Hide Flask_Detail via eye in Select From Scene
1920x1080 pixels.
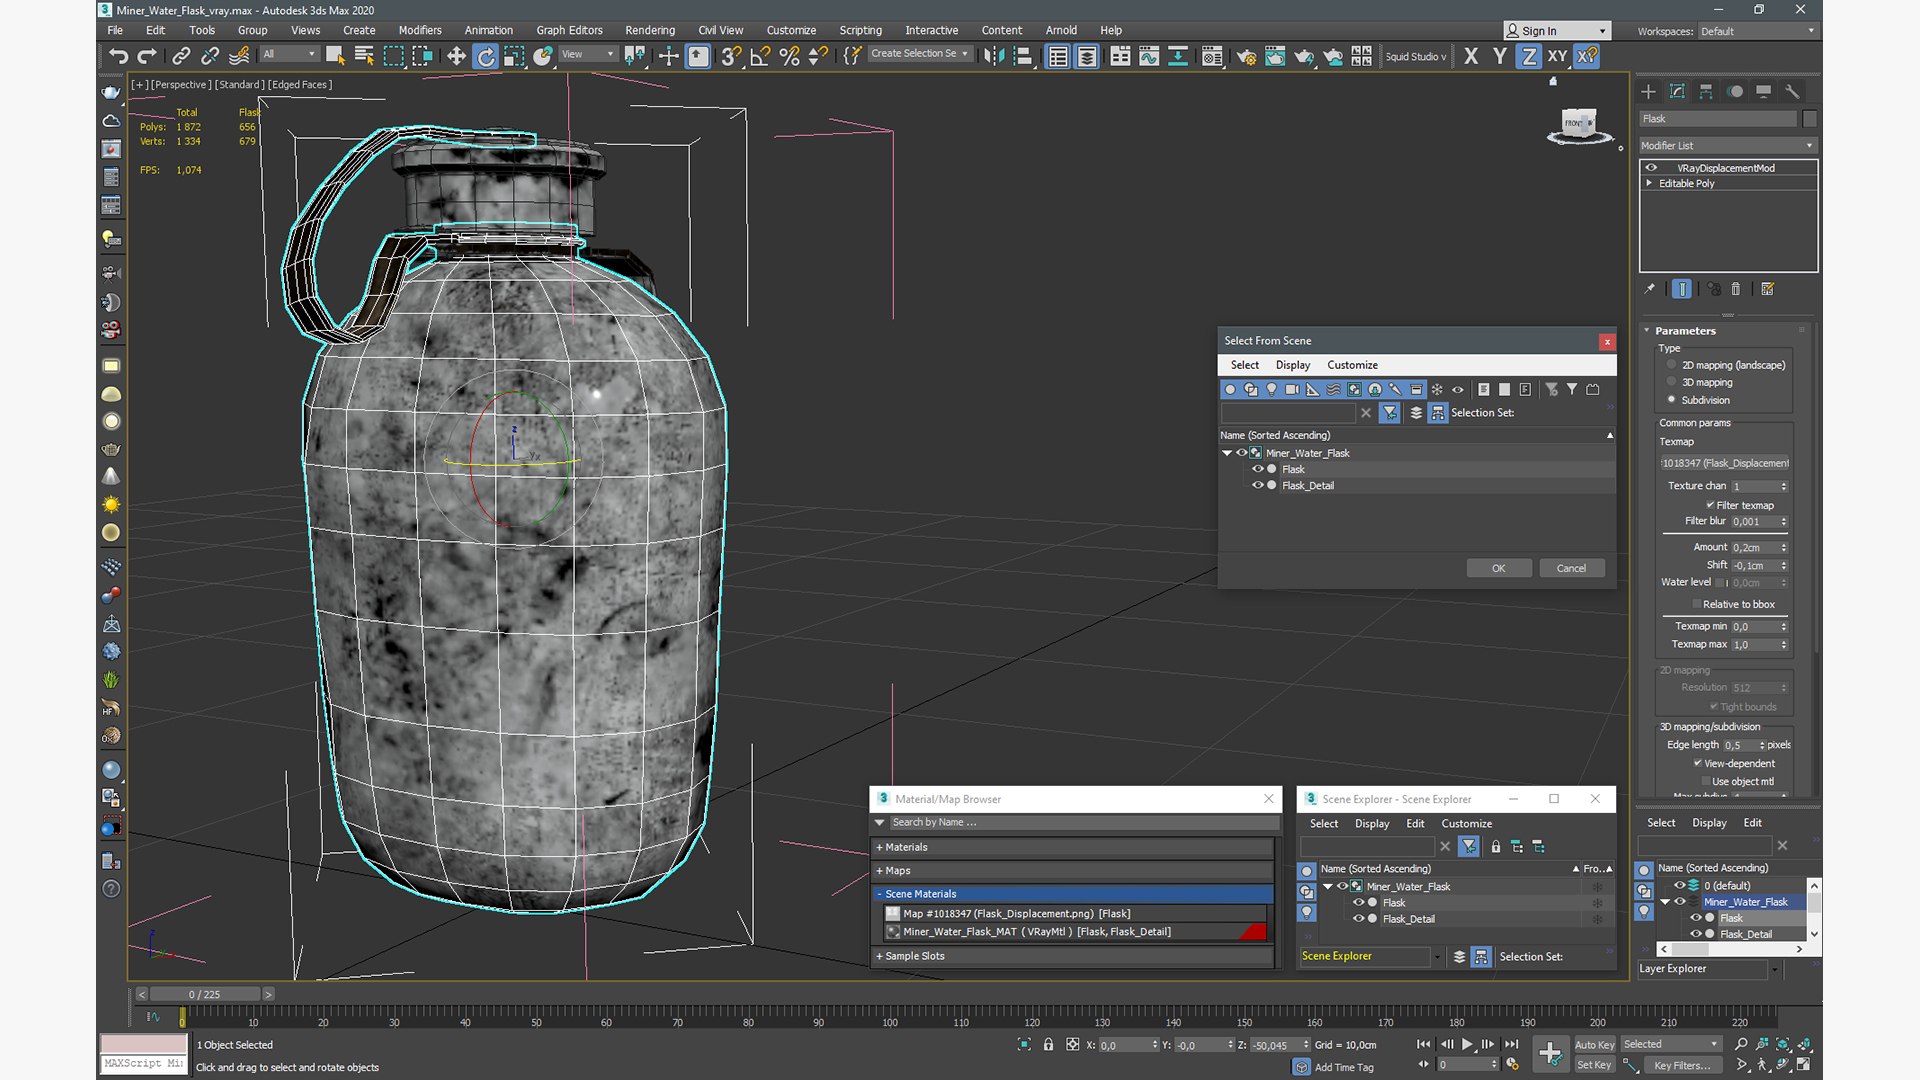[x=1258, y=485]
